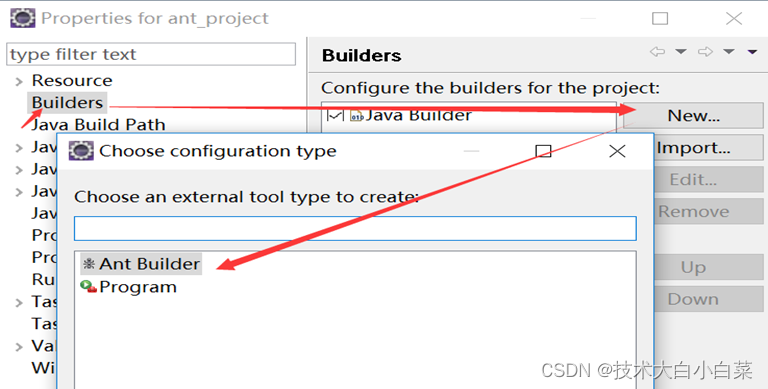The width and height of the screenshot is (768, 389).
Task: Click the Eclipse icon in the Properties title bar
Action: (x=23, y=18)
